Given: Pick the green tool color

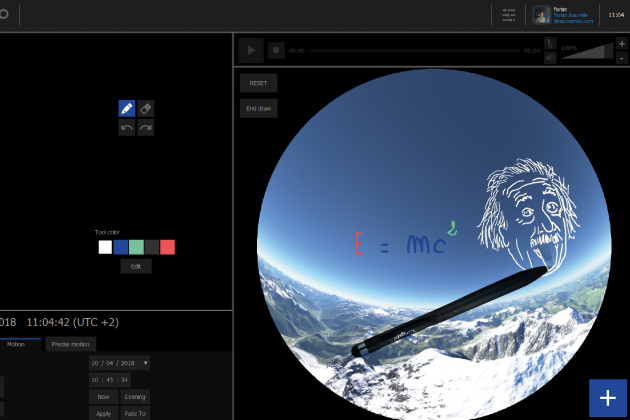Looking at the screenshot, I should pyautogui.click(x=136, y=247).
